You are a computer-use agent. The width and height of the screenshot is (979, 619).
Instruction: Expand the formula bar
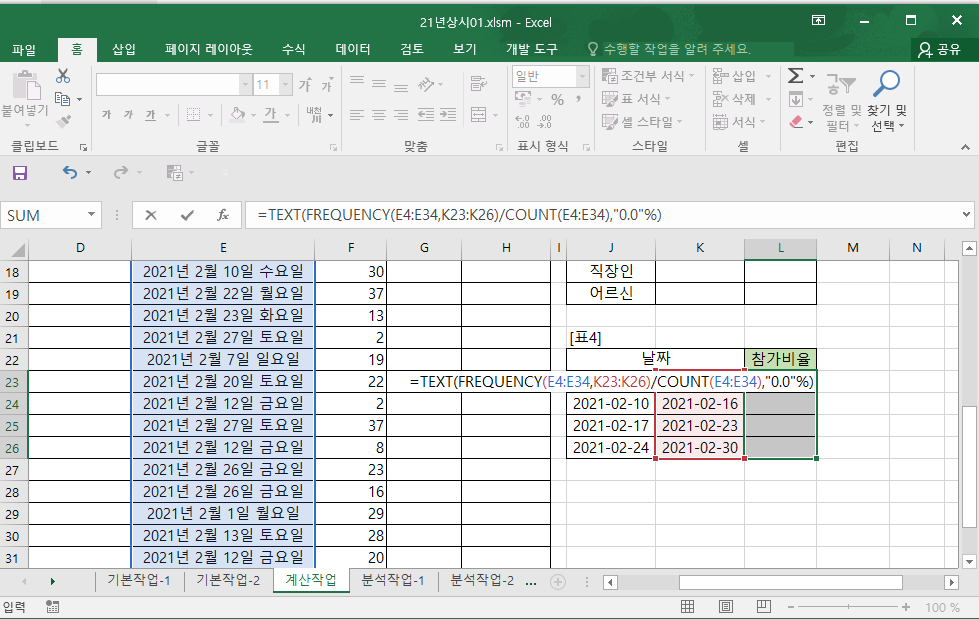pos(965,215)
